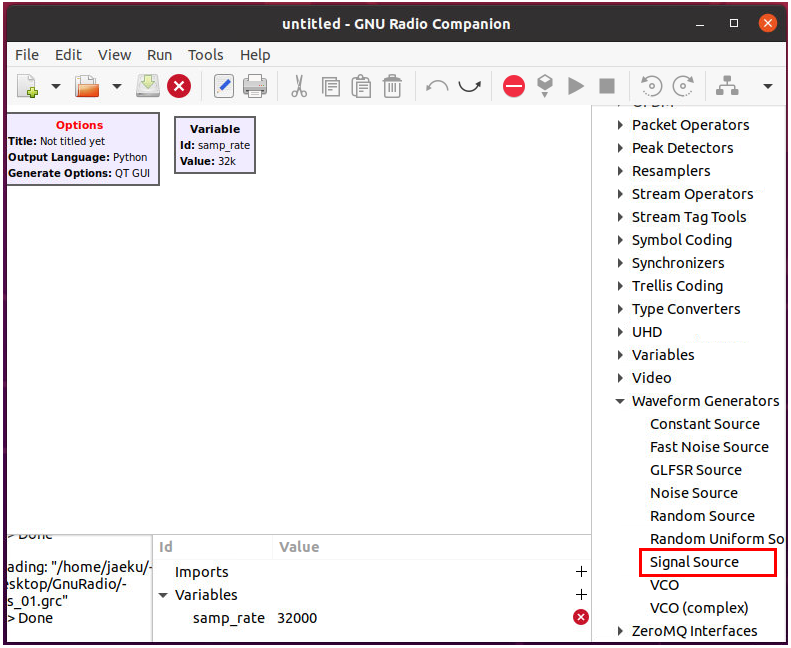
Task: Collapse the Variables section in editor
Action: pos(163,596)
